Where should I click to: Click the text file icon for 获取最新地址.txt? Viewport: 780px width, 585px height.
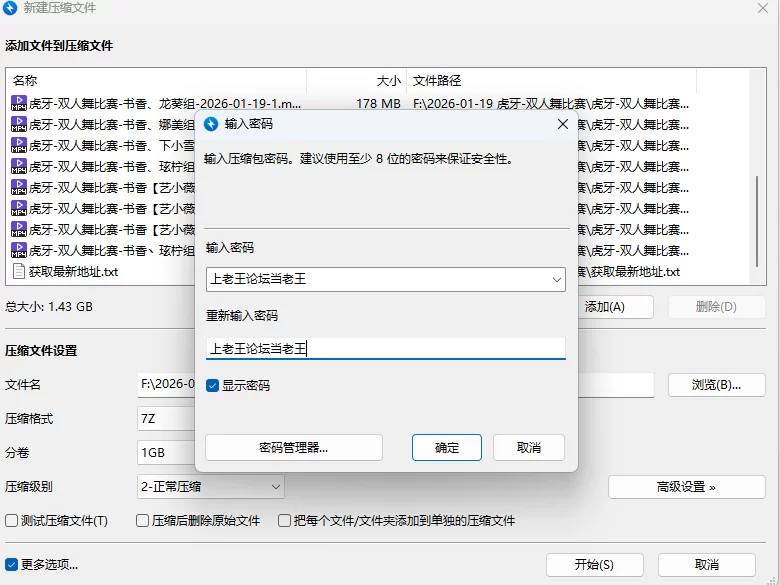19,271
